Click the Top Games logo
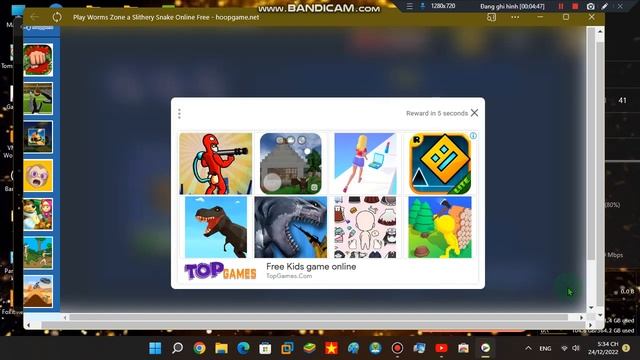This screenshot has height=360, width=640. pos(220,271)
